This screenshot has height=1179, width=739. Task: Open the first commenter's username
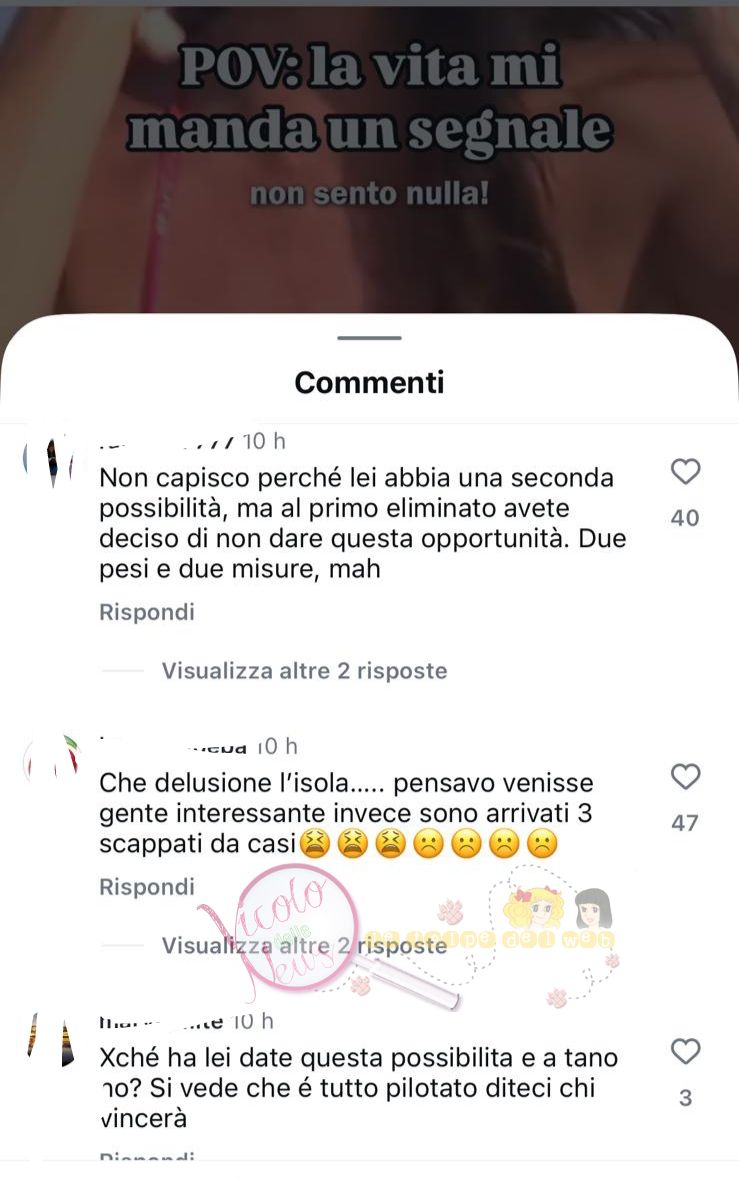point(167,442)
